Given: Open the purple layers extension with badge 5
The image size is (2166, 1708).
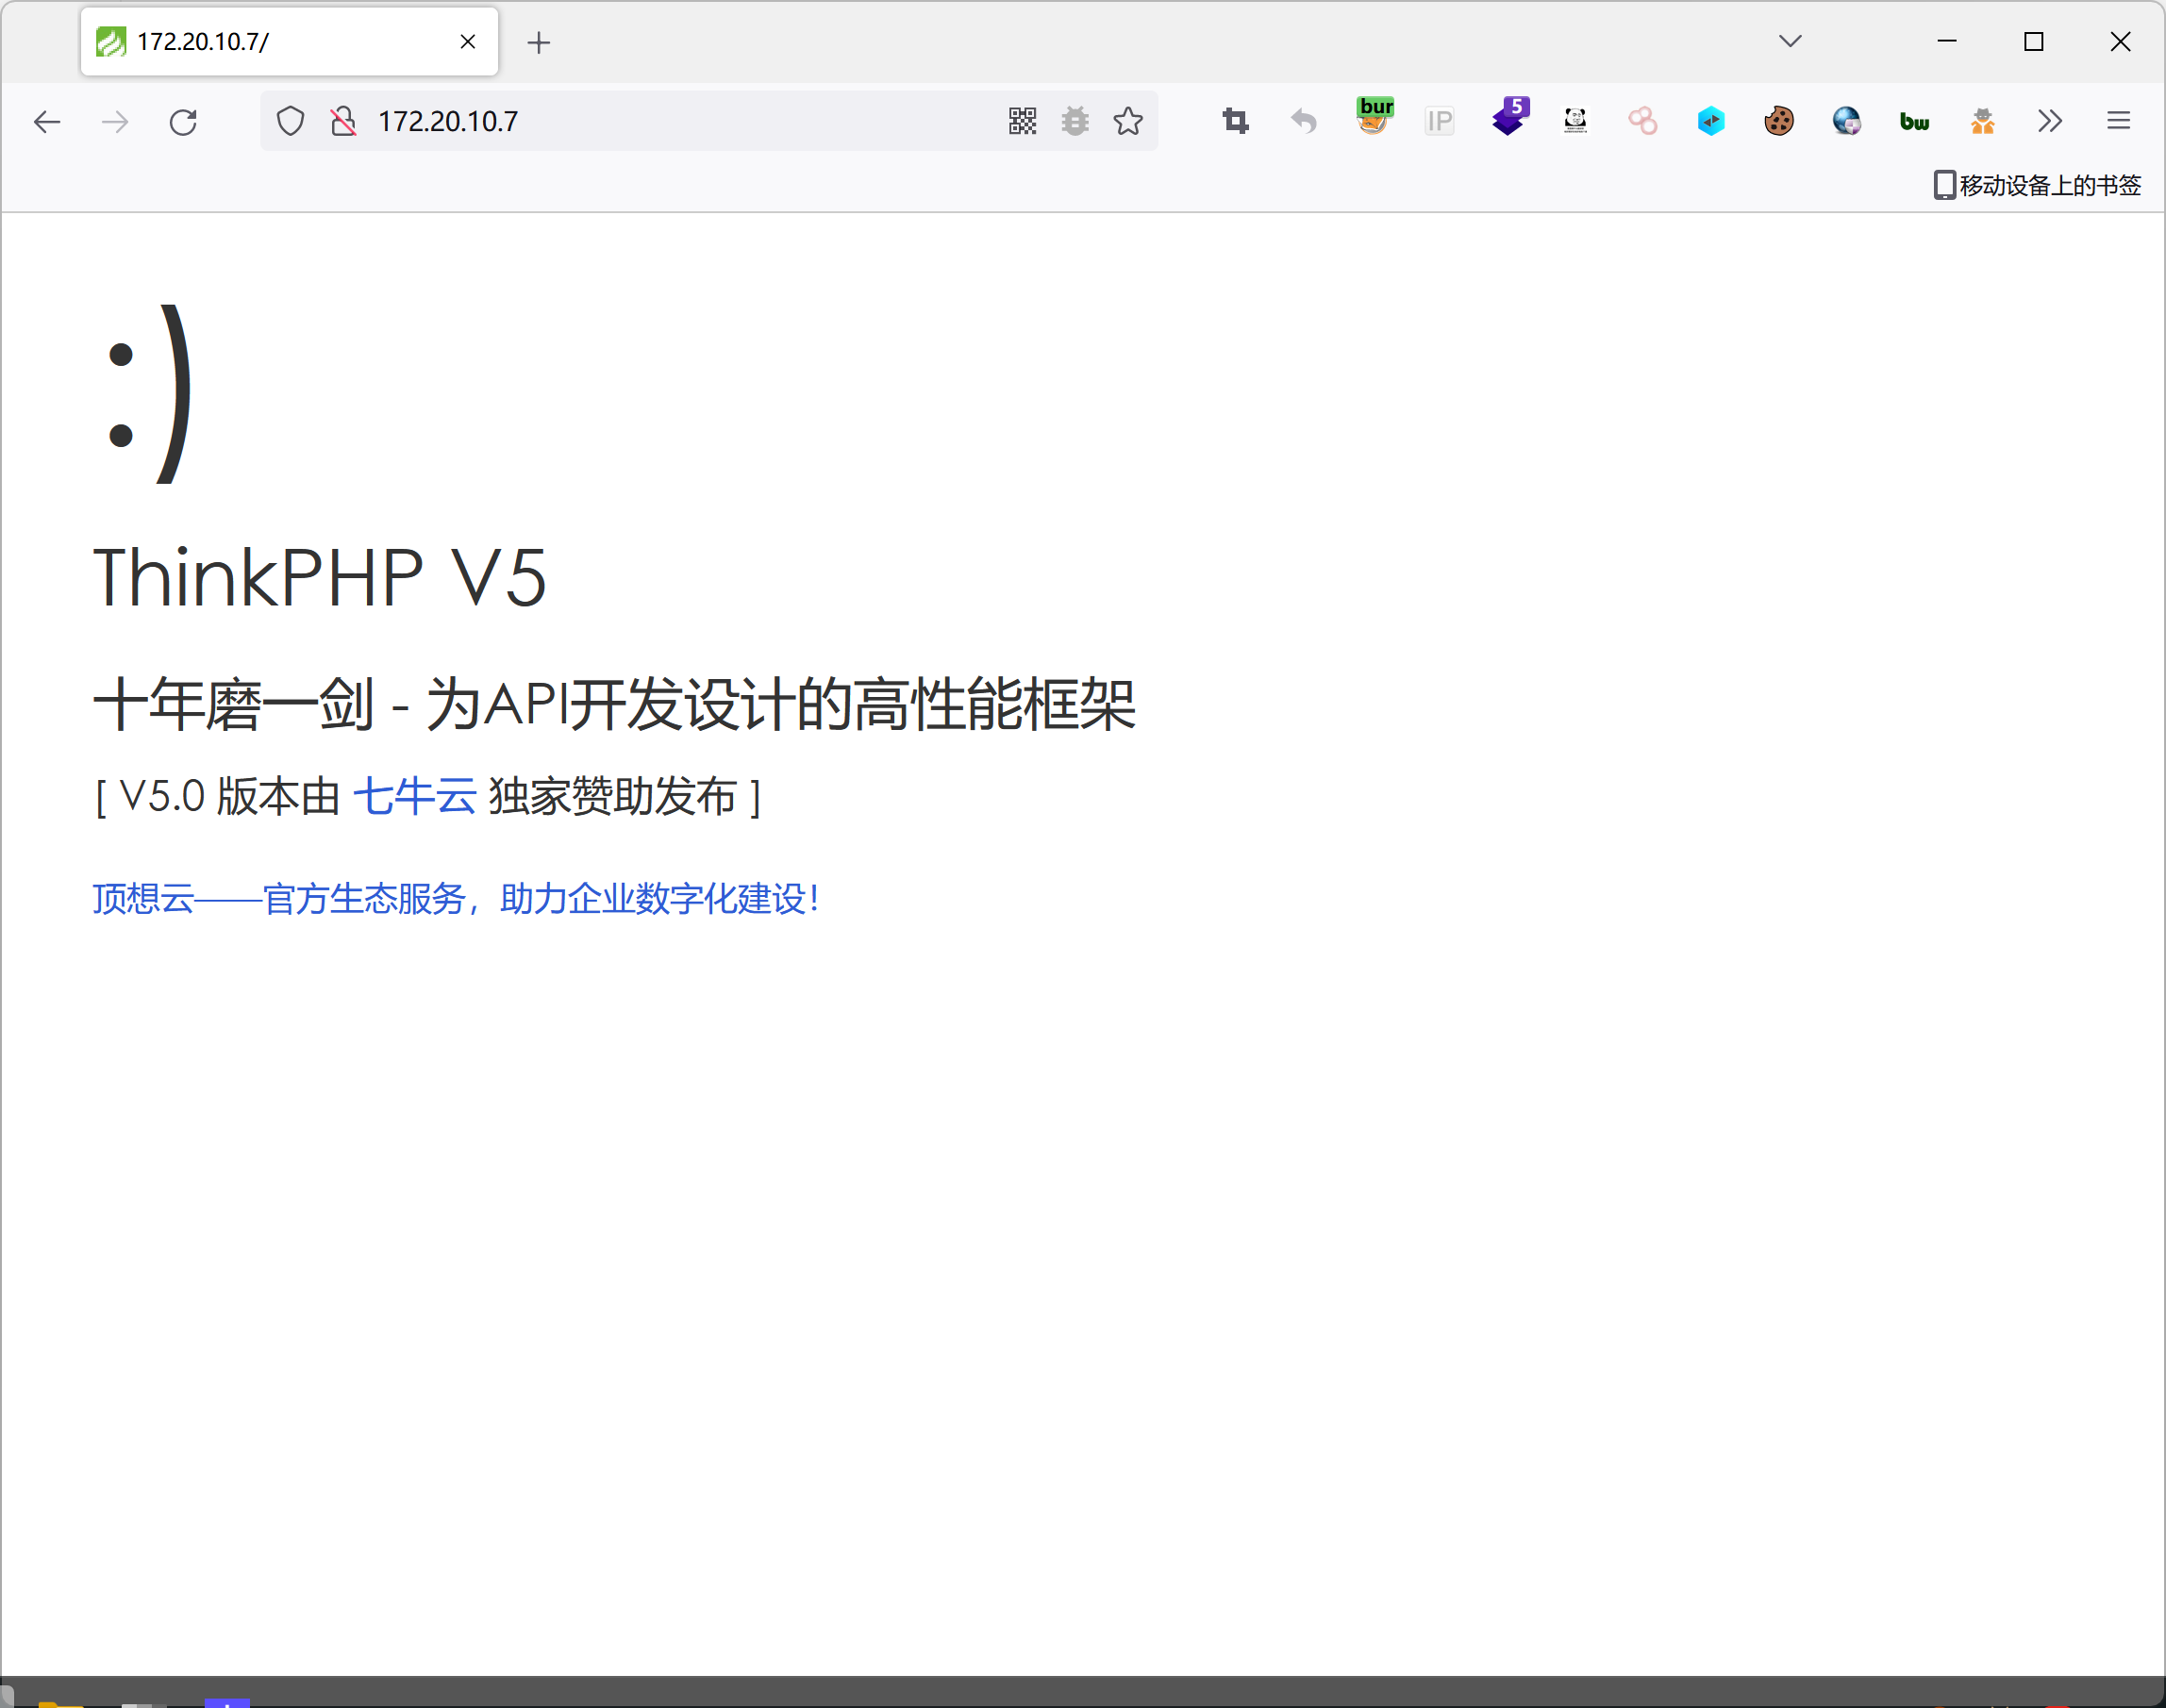Looking at the screenshot, I should coord(1509,119).
